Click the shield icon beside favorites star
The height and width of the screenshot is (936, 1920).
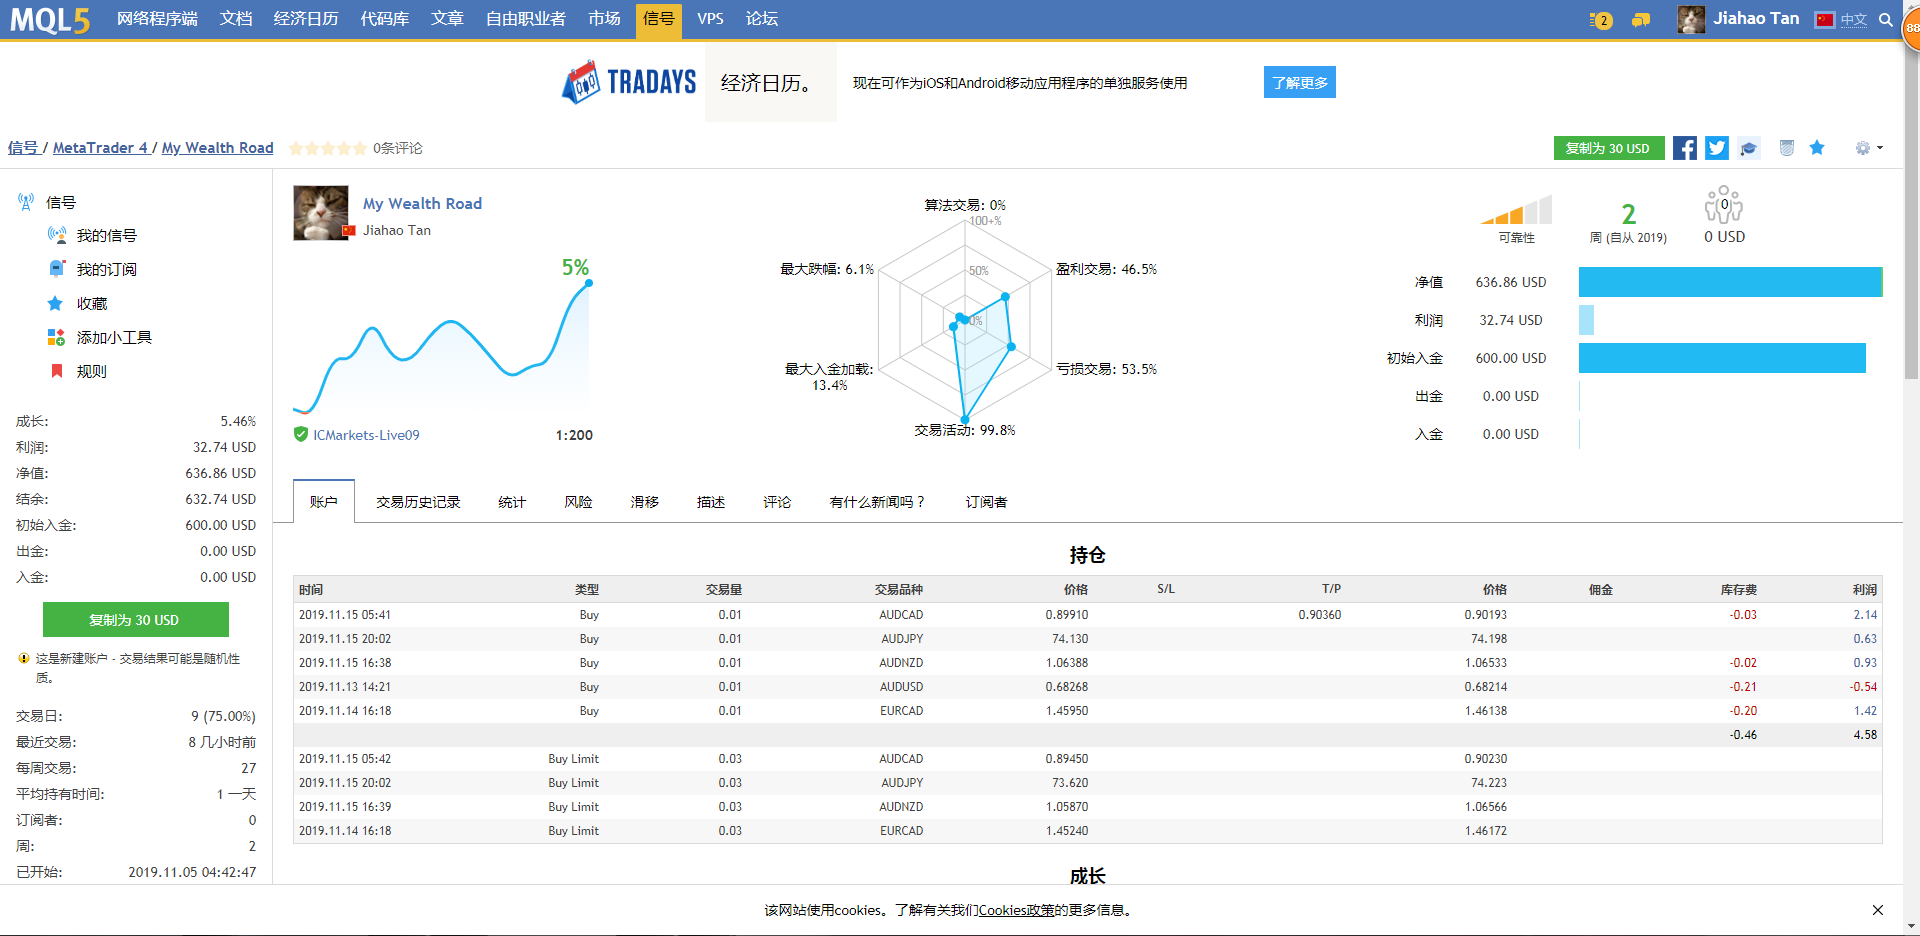tap(1787, 148)
